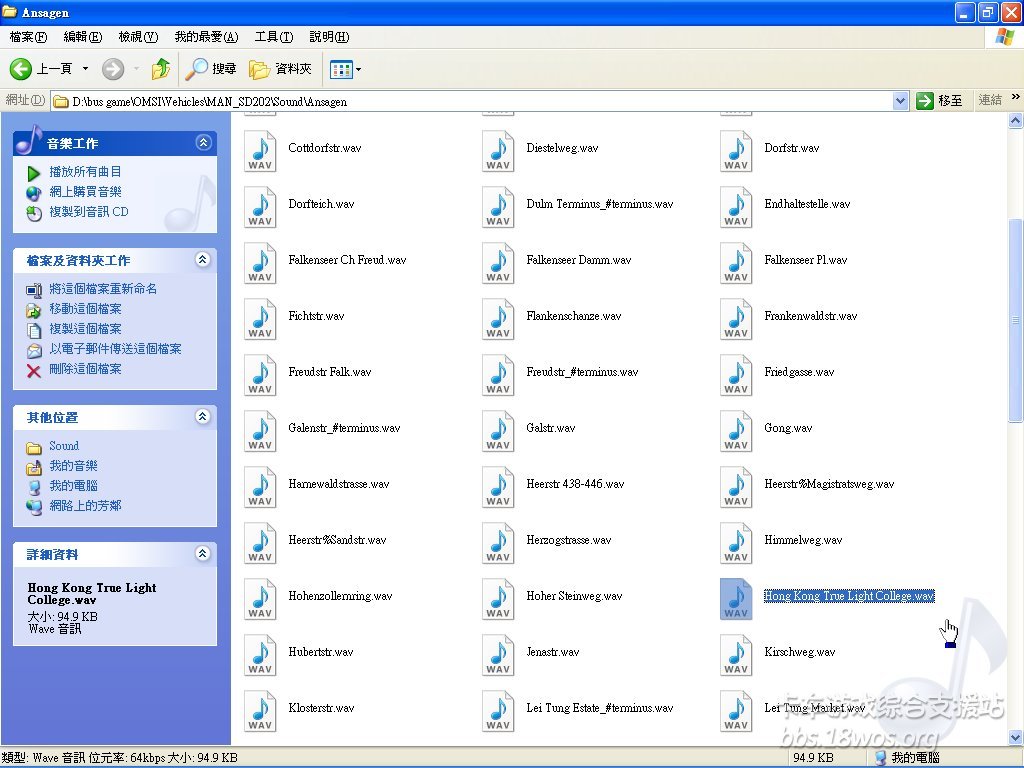
Task: Collapse the File and Folder Tasks panel
Action: pos(203,260)
